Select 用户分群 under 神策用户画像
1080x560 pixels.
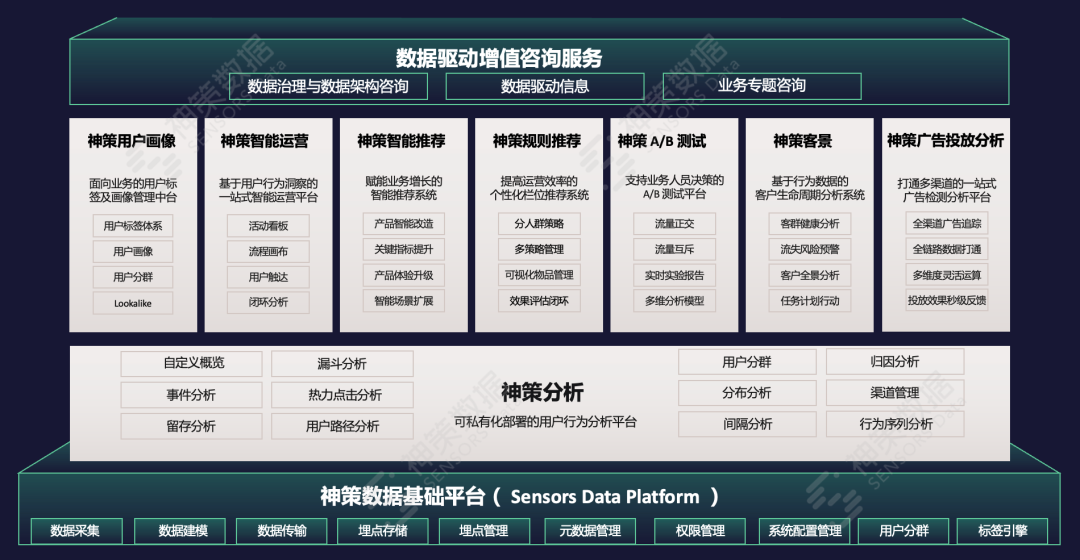pos(133,277)
